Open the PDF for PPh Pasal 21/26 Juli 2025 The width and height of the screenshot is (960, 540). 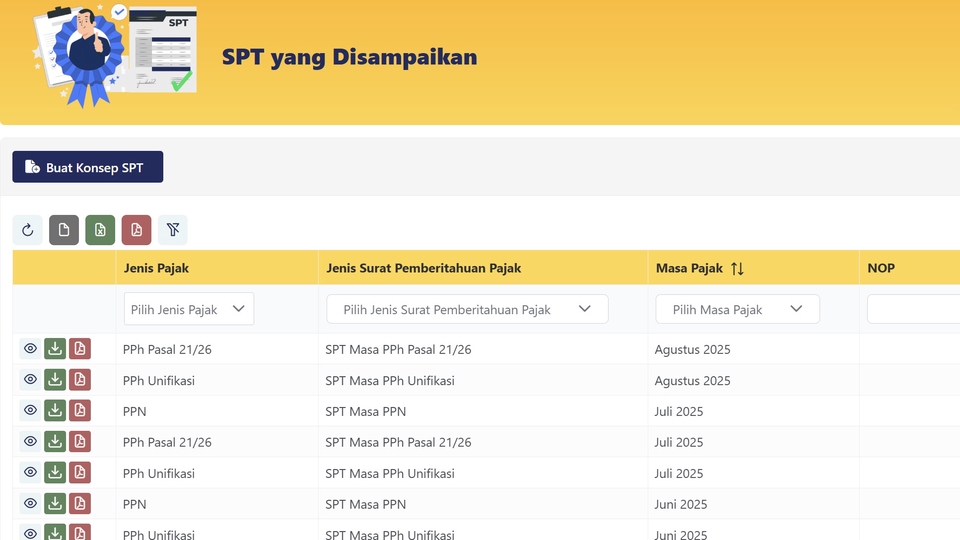pyautogui.click(x=80, y=442)
